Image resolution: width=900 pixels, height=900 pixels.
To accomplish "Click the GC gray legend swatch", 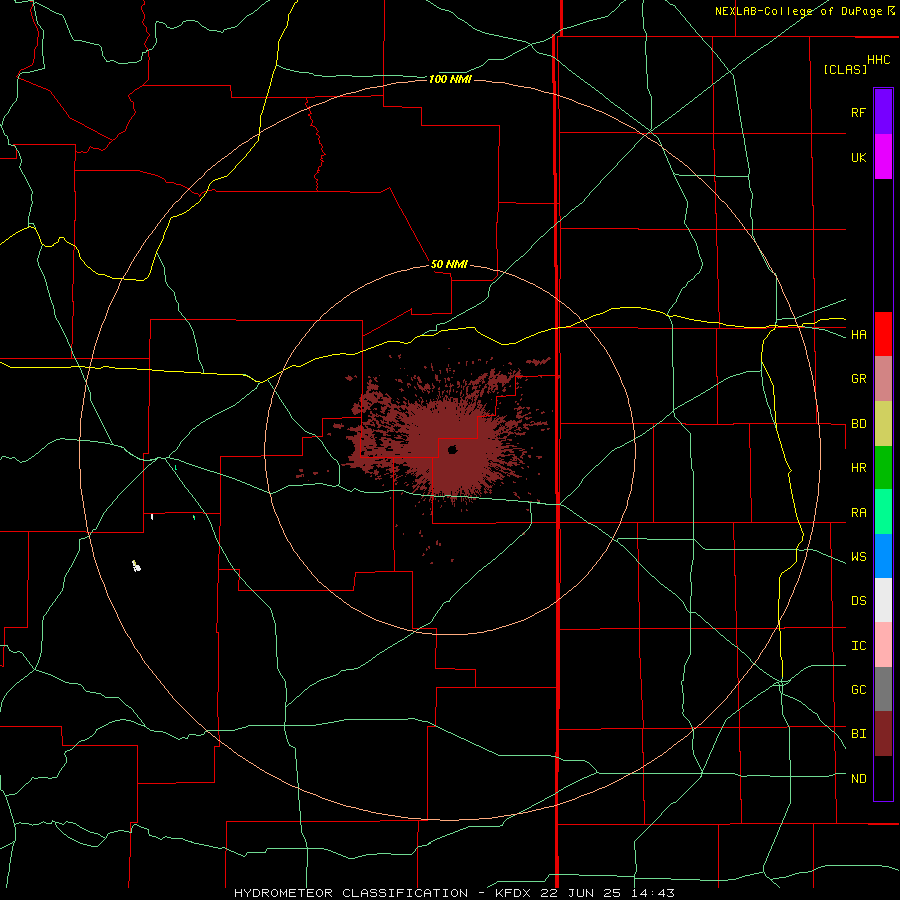I will pos(883,689).
